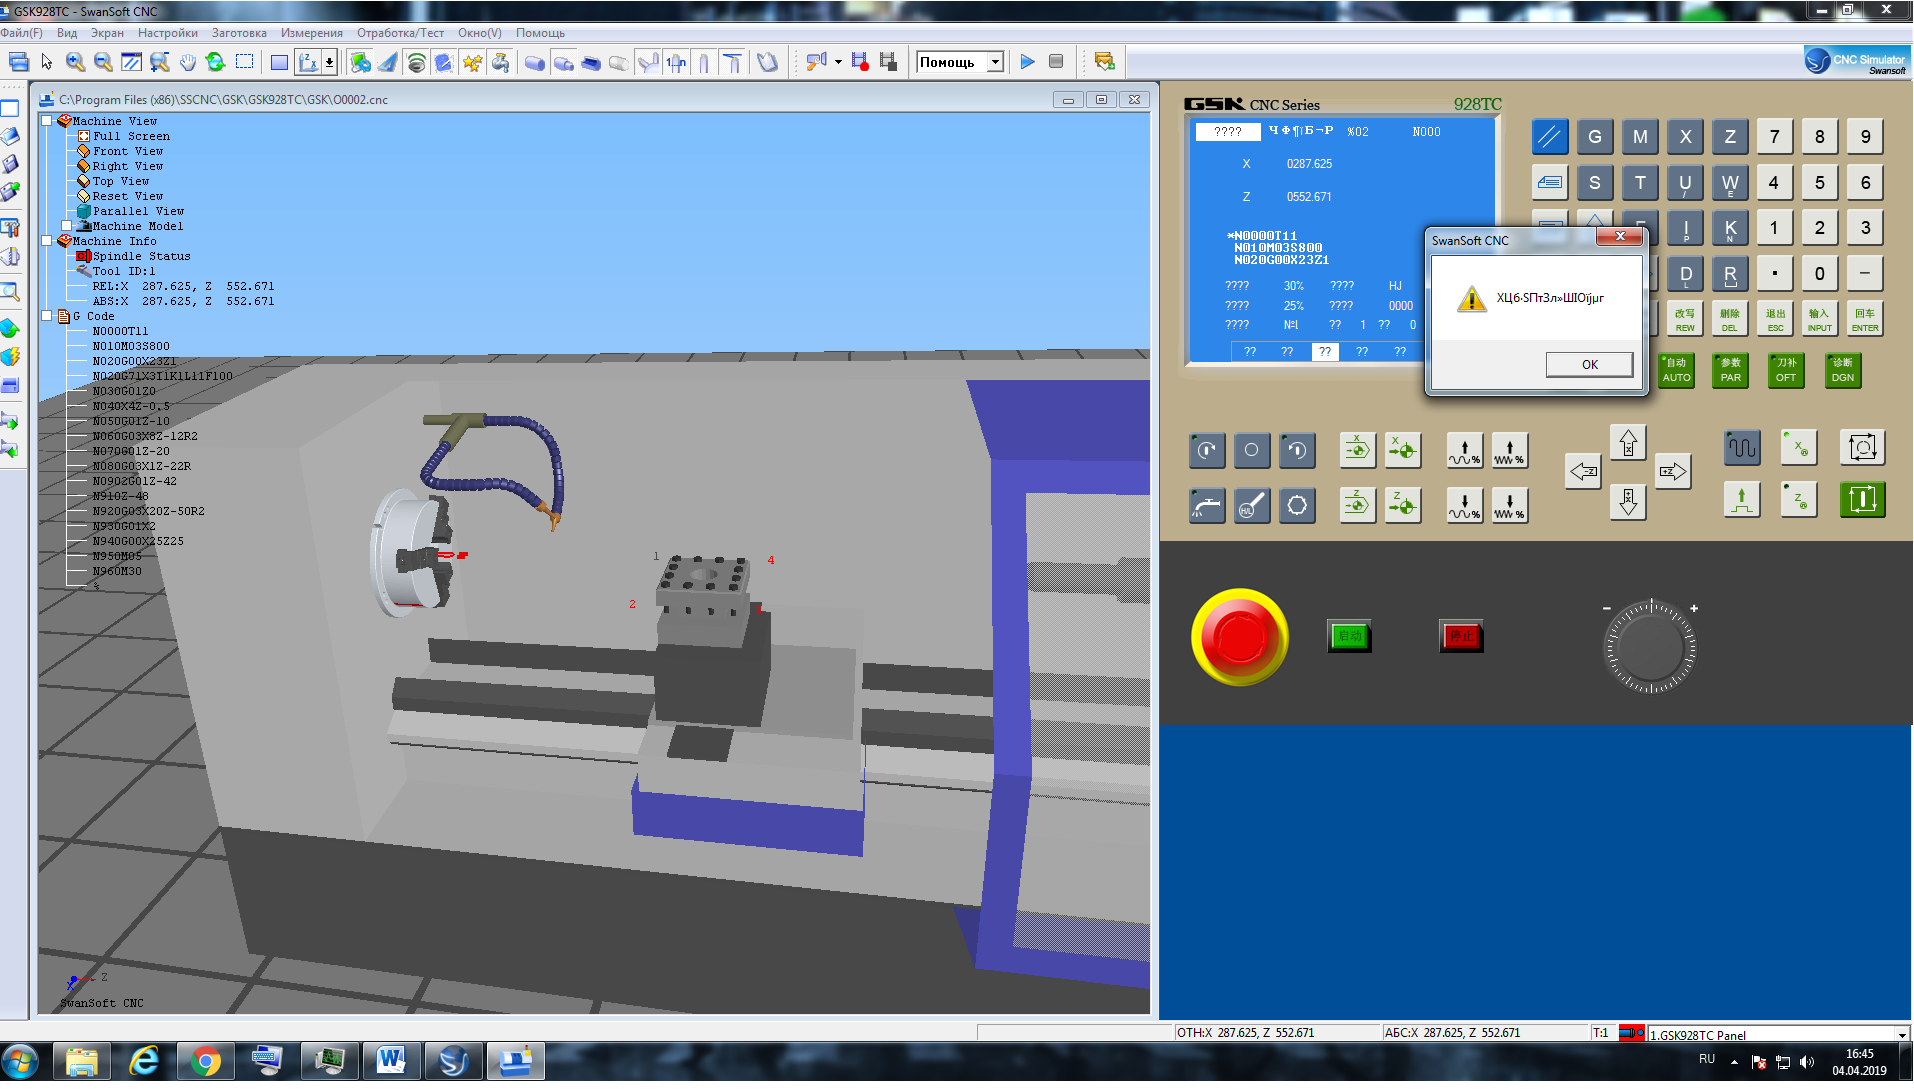Click the zoom out magnifier toolbar icon

coord(103,62)
